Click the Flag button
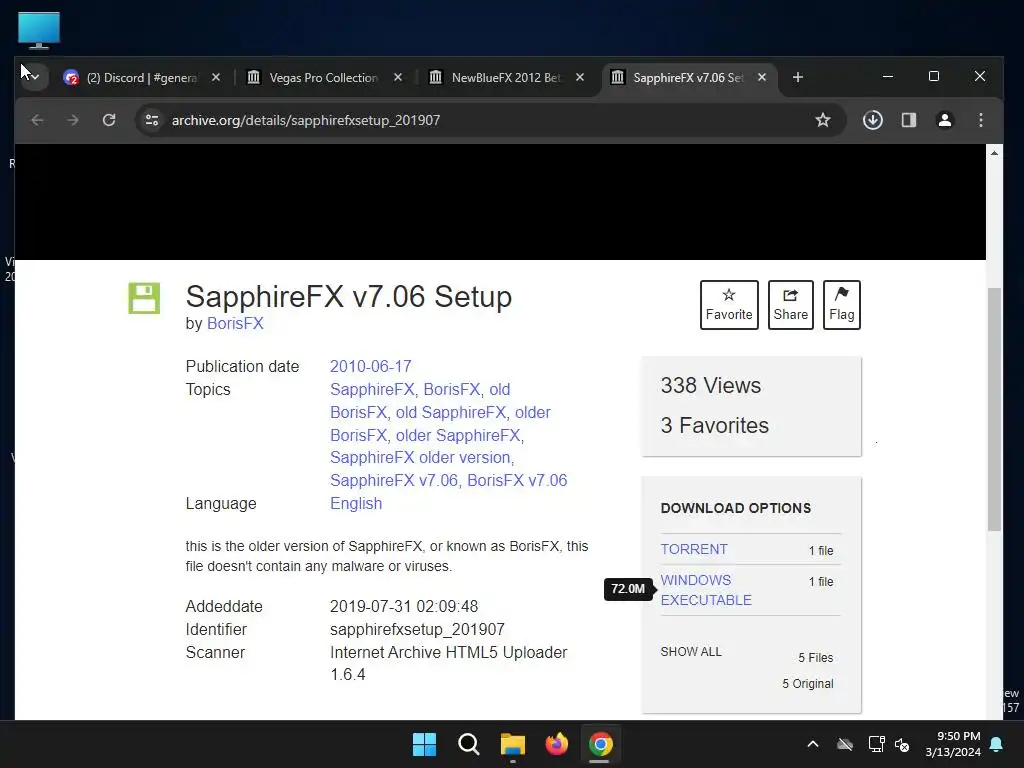This screenshot has height=768, width=1024. pos(841,305)
